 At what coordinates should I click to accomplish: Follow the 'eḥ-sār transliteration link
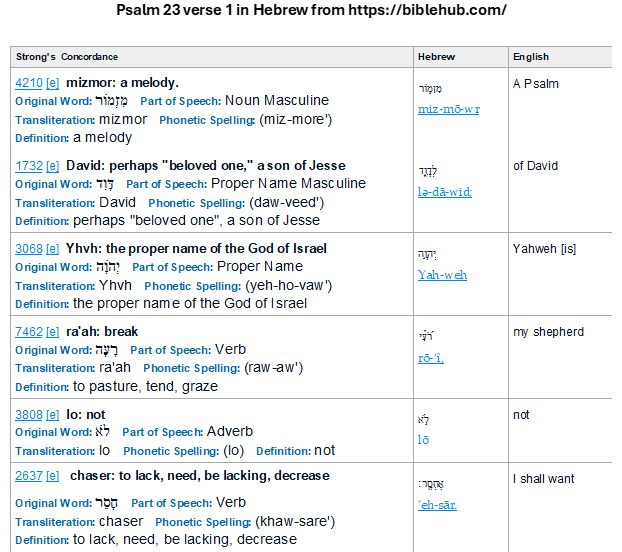pyautogui.click(x=437, y=505)
